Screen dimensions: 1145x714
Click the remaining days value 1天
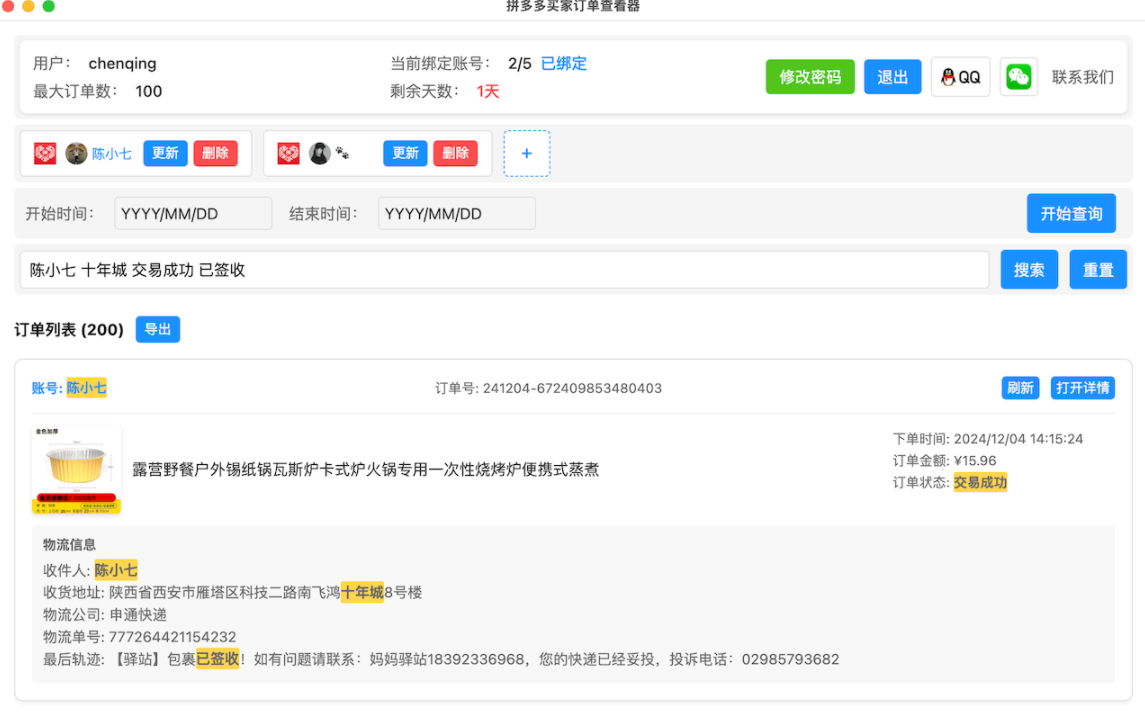pyautogui.click(x=488, y=91)
